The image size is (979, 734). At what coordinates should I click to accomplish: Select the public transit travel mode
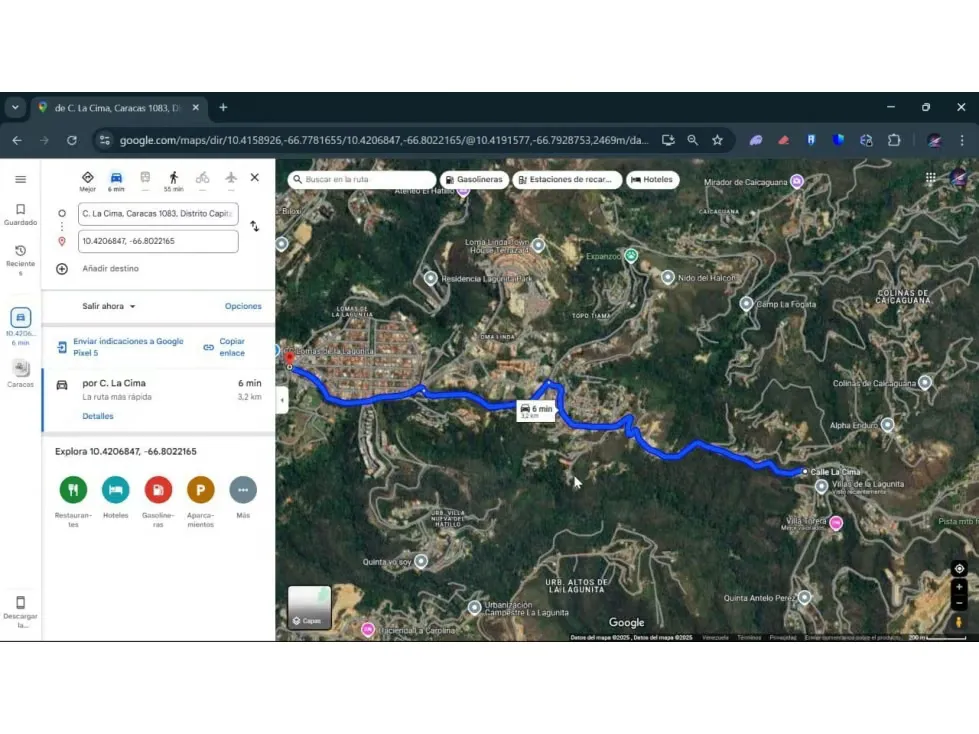pyautogui.click(x=145, y=181)
